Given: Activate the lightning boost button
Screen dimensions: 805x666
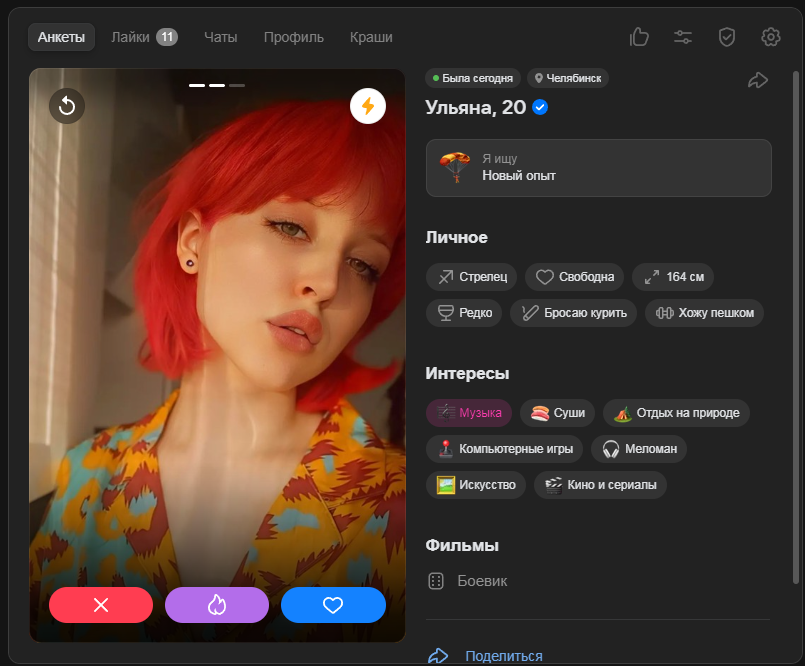Looking at the screenshot, I should (368, 106).
